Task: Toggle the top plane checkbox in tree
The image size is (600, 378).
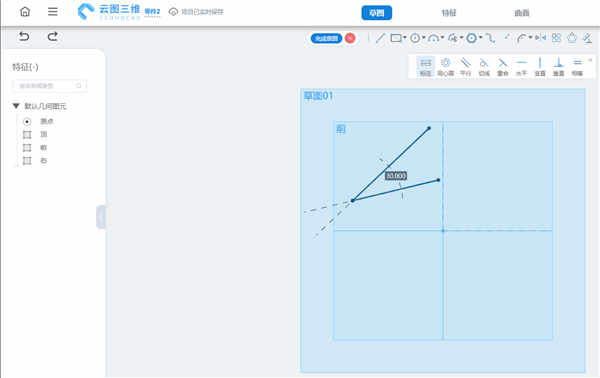Action: 27,135
